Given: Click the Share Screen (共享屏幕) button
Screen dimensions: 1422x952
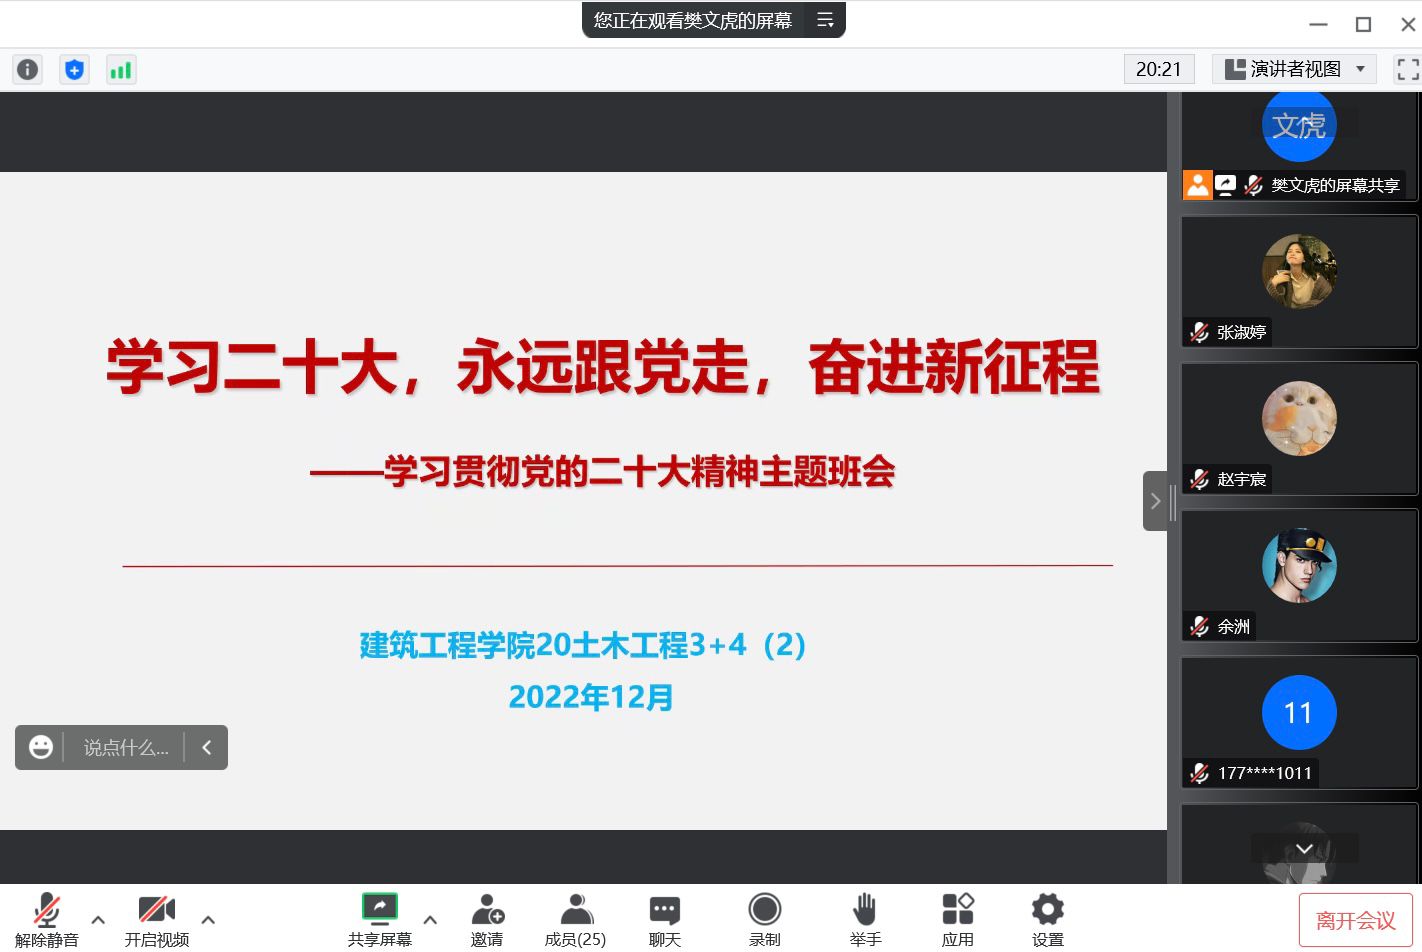Looking at the screenshot, I should pyautogui.click(x=379, y=919).
